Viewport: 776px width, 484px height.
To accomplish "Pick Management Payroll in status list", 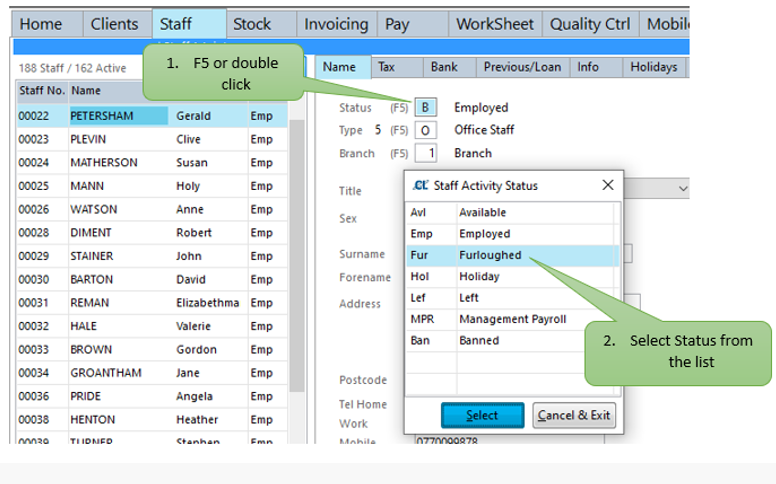I will (511, 319).
